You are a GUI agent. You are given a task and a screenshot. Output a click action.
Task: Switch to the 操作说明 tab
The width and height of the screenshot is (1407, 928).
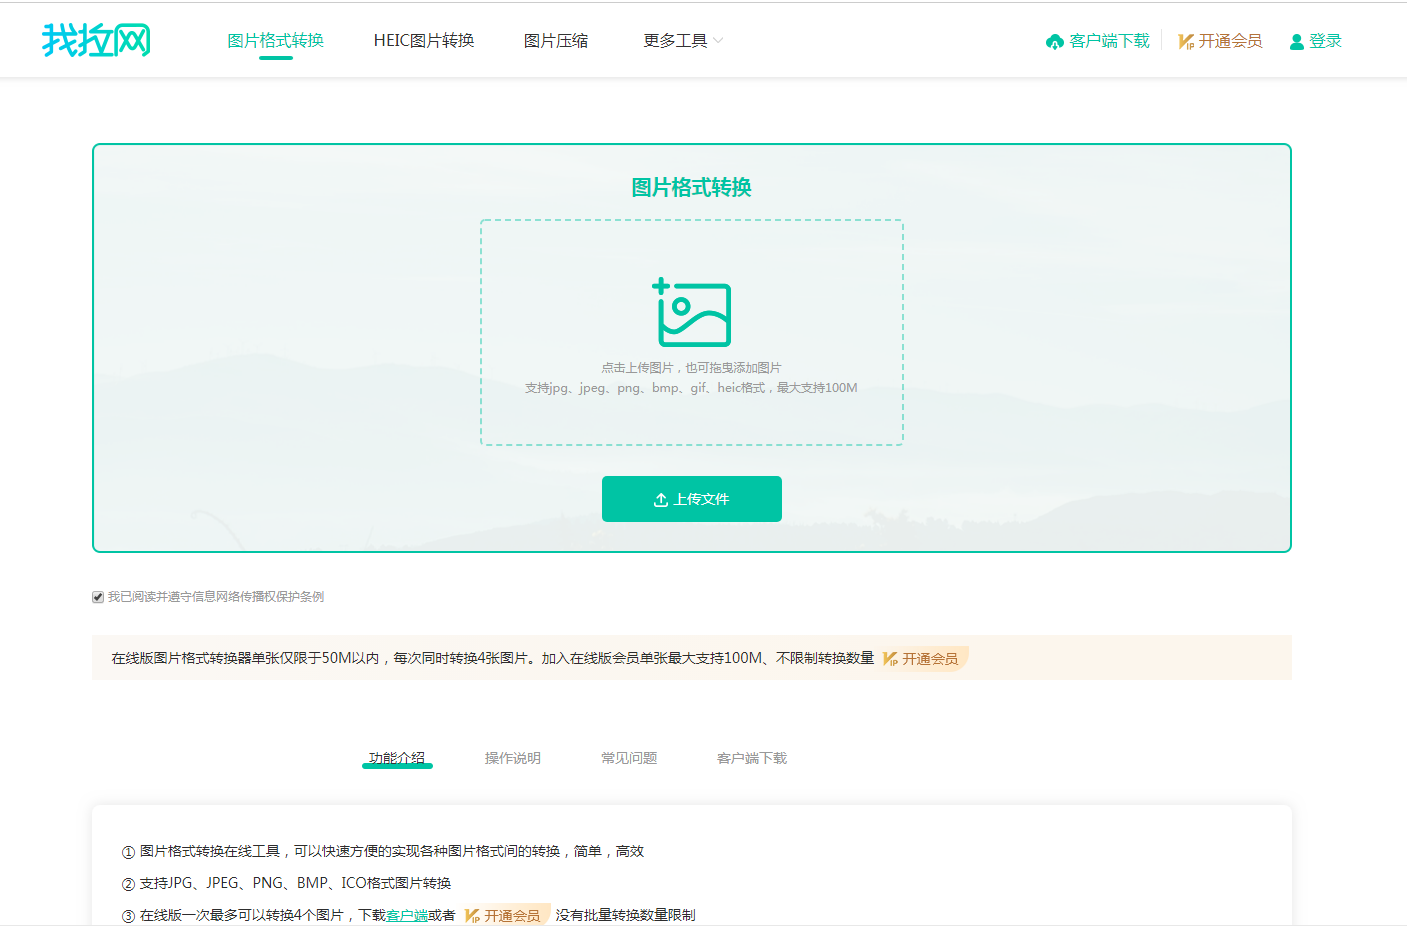[513, 758]
